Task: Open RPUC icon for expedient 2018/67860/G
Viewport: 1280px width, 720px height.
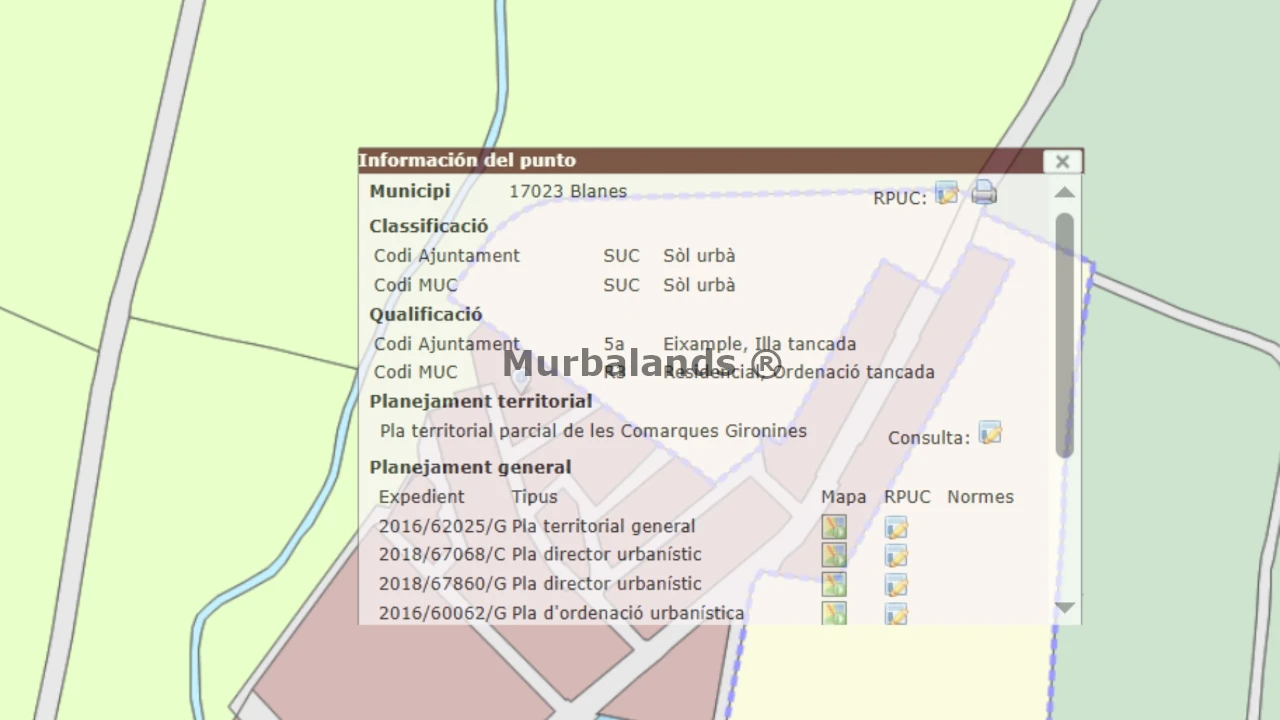Action: [x=896, y=585]
